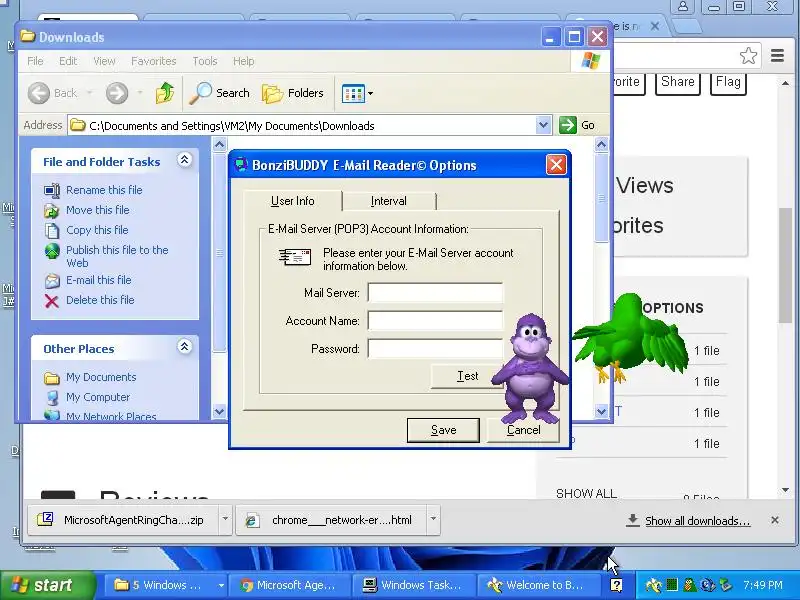Open the Views icon in toolbar

pos(353,93)
